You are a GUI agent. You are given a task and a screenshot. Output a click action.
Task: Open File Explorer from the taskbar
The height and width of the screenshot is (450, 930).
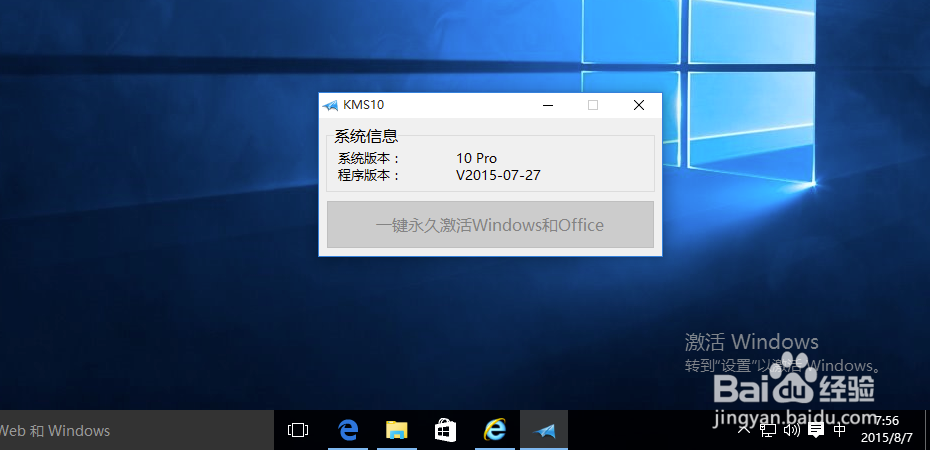click(x=396, y=430)
